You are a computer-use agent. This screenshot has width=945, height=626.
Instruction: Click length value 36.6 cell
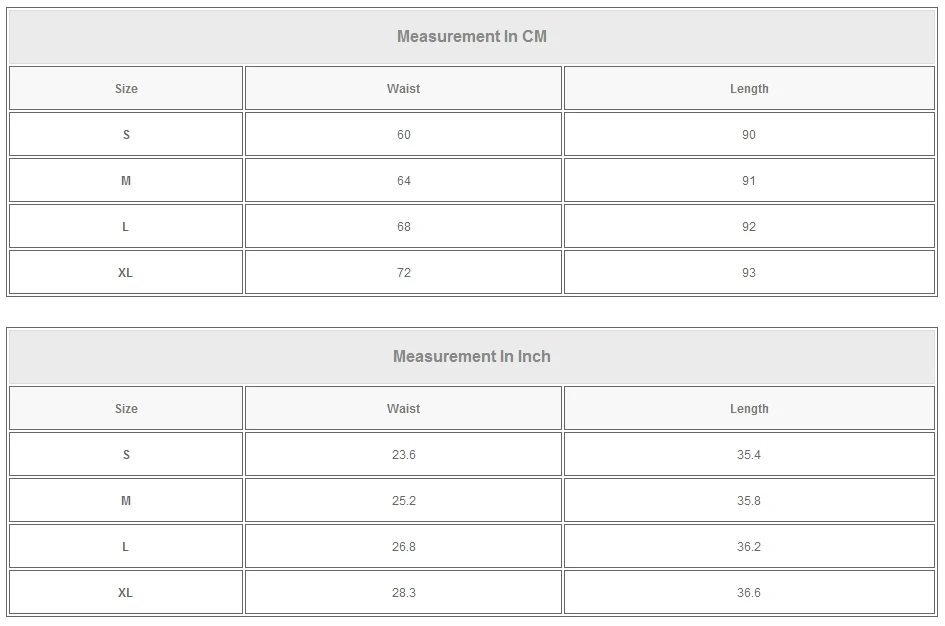coord(749,593)
